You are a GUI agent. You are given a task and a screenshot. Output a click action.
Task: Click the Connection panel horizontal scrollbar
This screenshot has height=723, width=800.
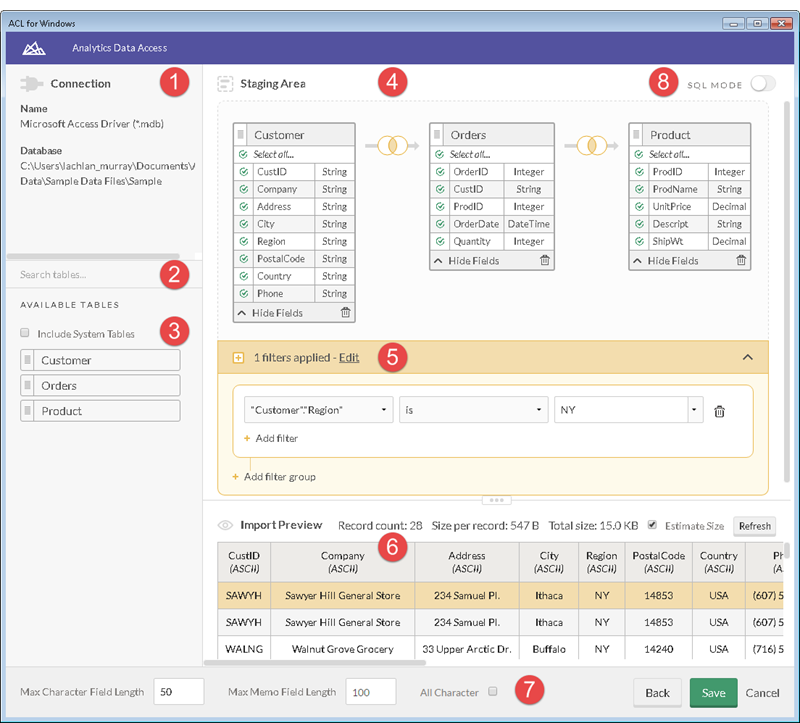[93, 256]
